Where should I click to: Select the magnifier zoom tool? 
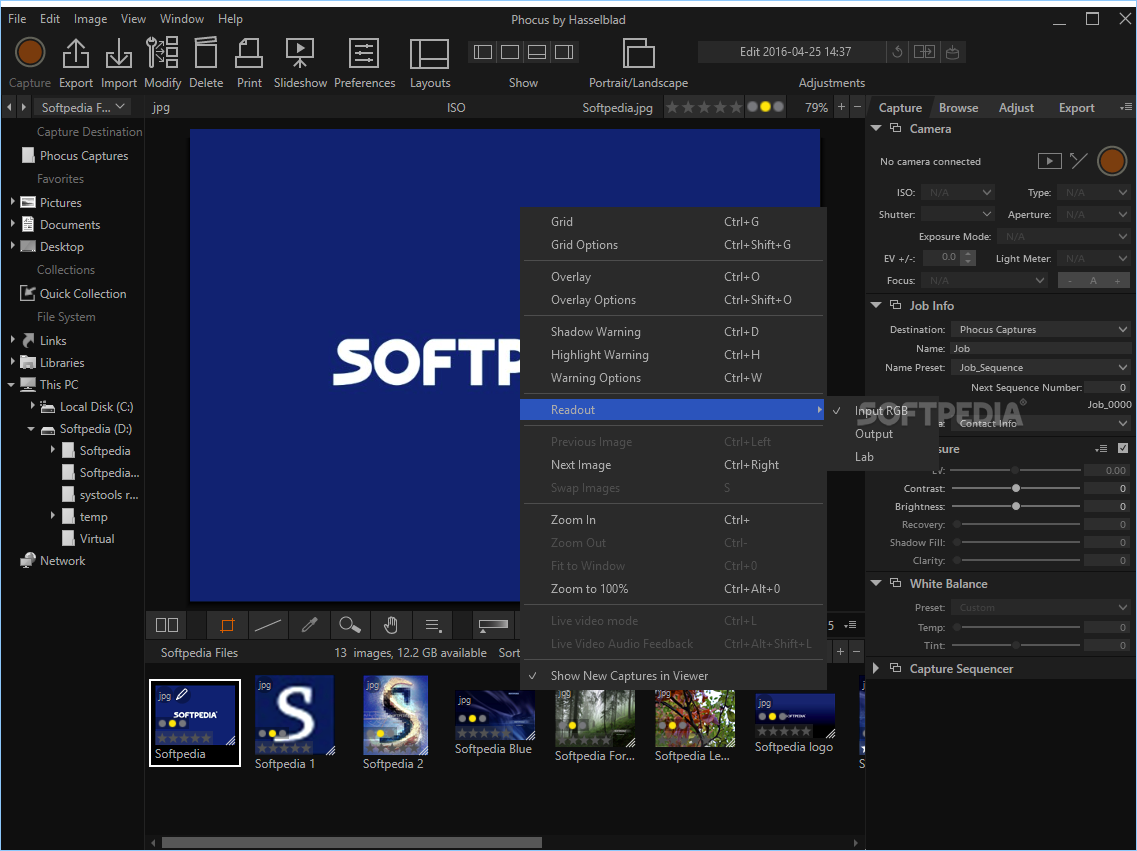click(350, 625)
